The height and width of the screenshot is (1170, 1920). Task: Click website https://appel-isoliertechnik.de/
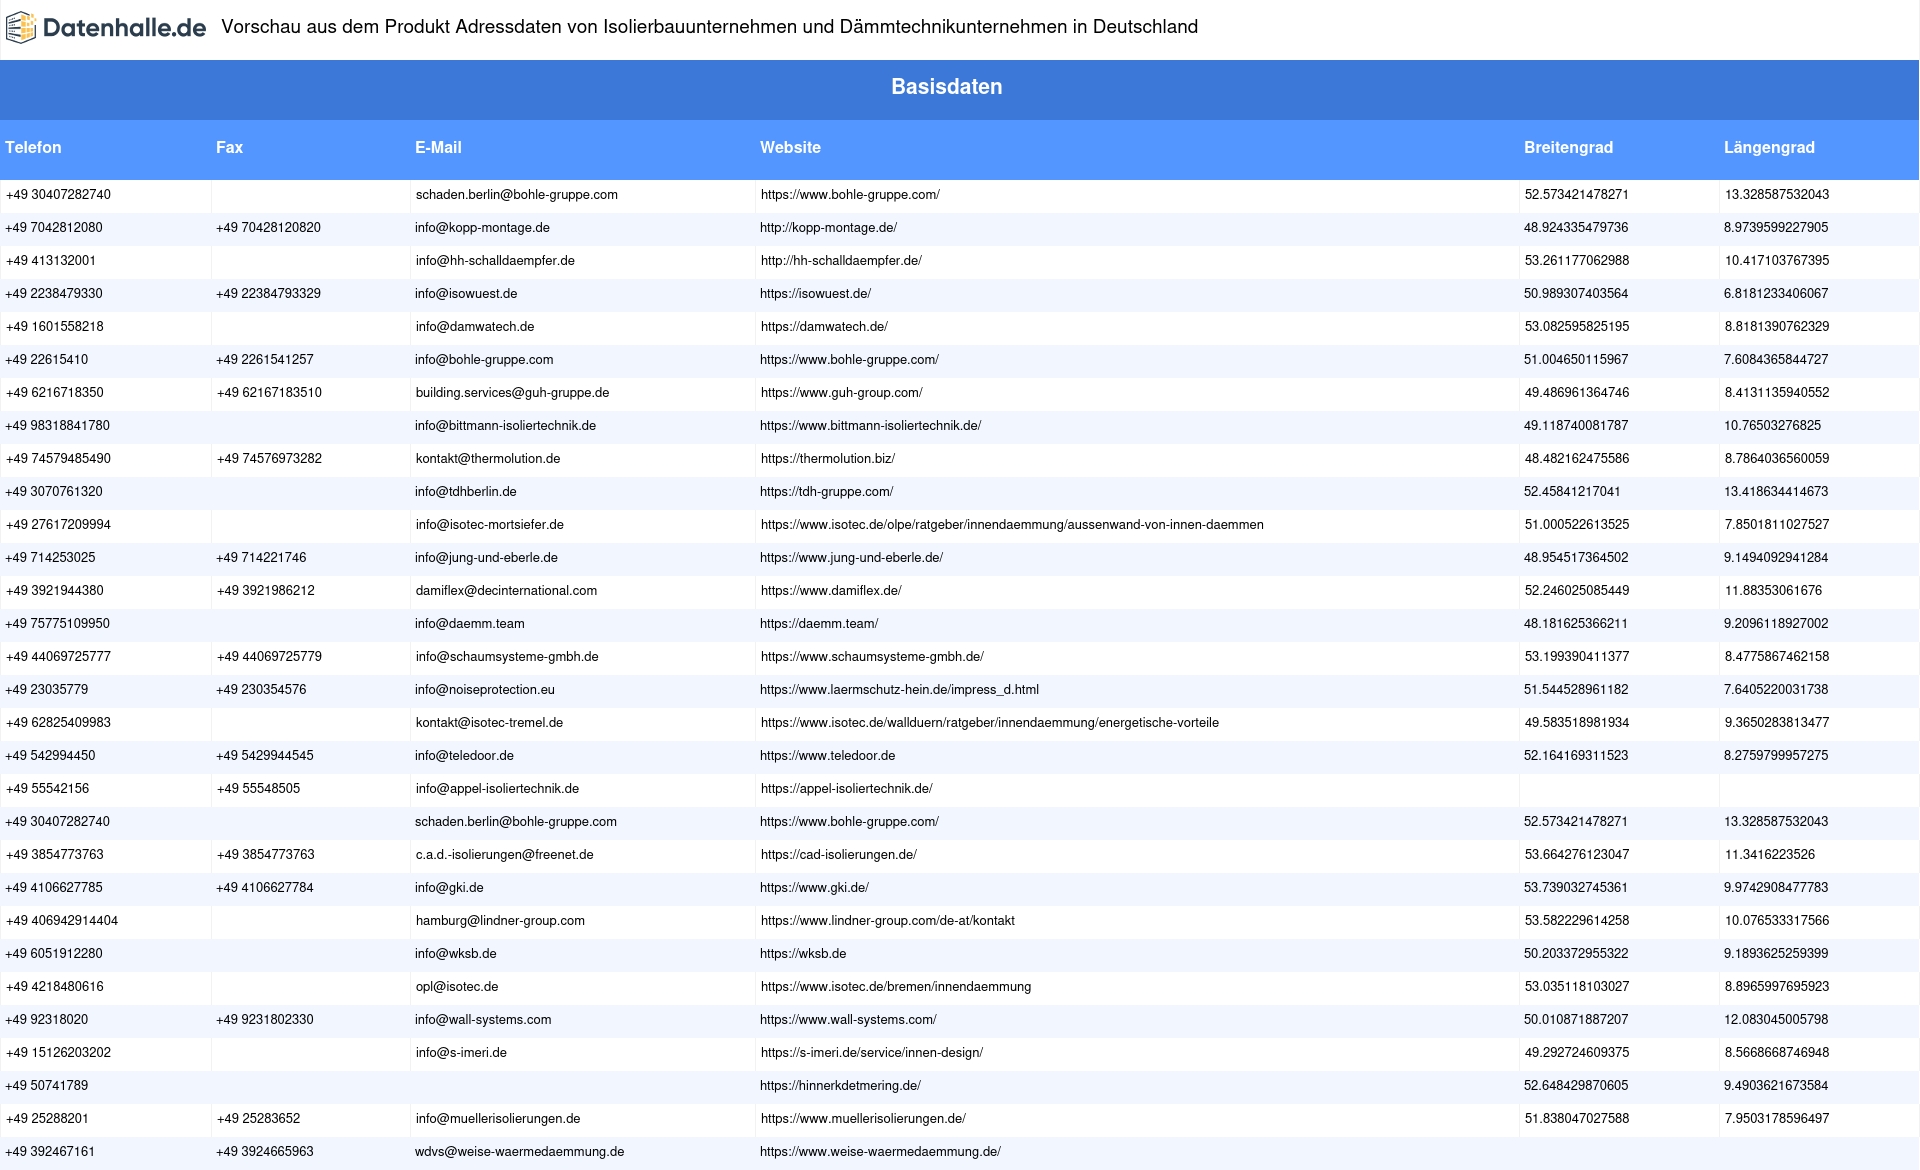846,789
